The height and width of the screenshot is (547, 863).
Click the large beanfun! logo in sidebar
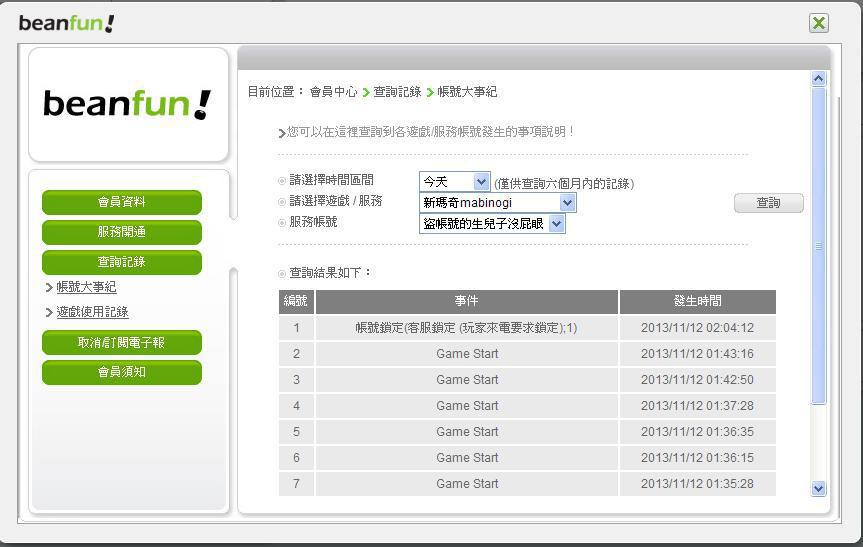(127, 104)
